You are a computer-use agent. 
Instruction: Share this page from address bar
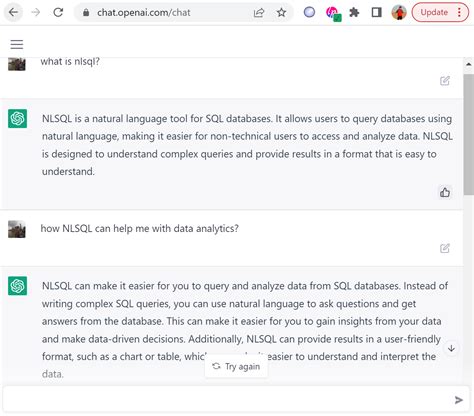coord(259,13)
